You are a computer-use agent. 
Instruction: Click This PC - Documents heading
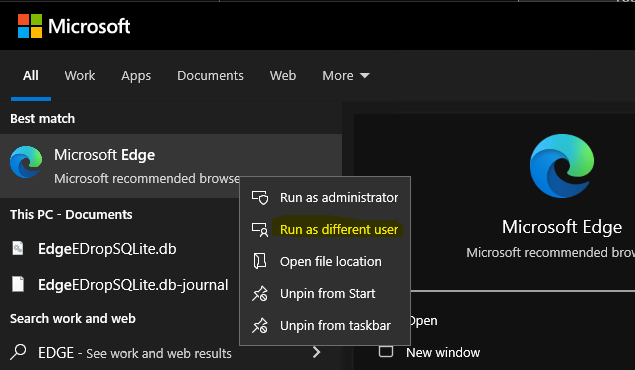(71, 215)
